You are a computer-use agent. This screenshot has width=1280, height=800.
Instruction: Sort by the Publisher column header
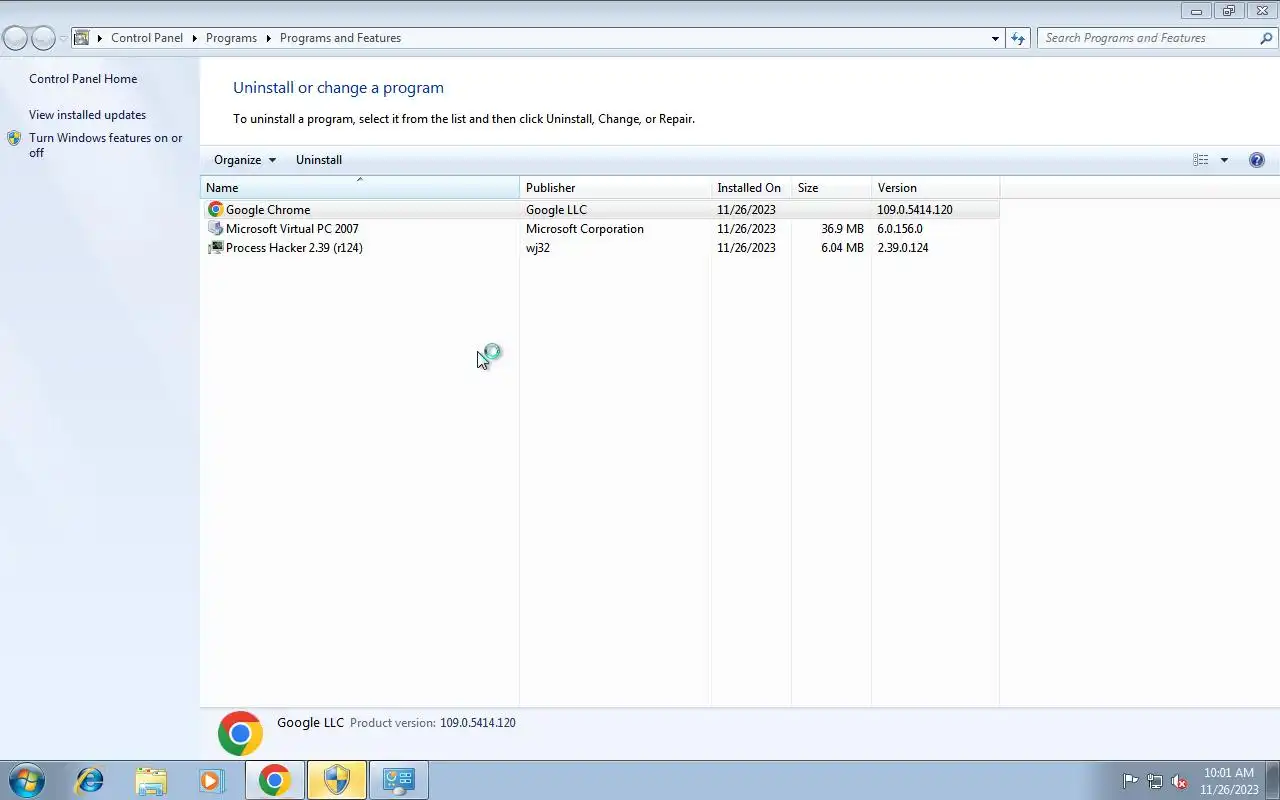tap(615, 188)
